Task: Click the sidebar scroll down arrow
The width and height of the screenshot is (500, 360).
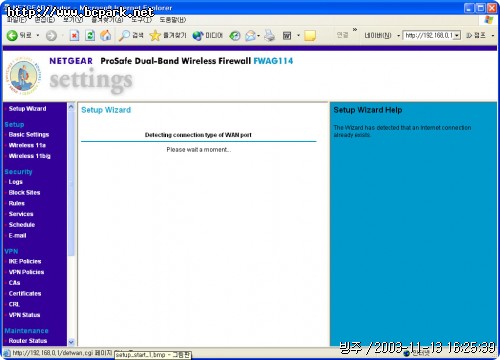Action: [71, 342]
